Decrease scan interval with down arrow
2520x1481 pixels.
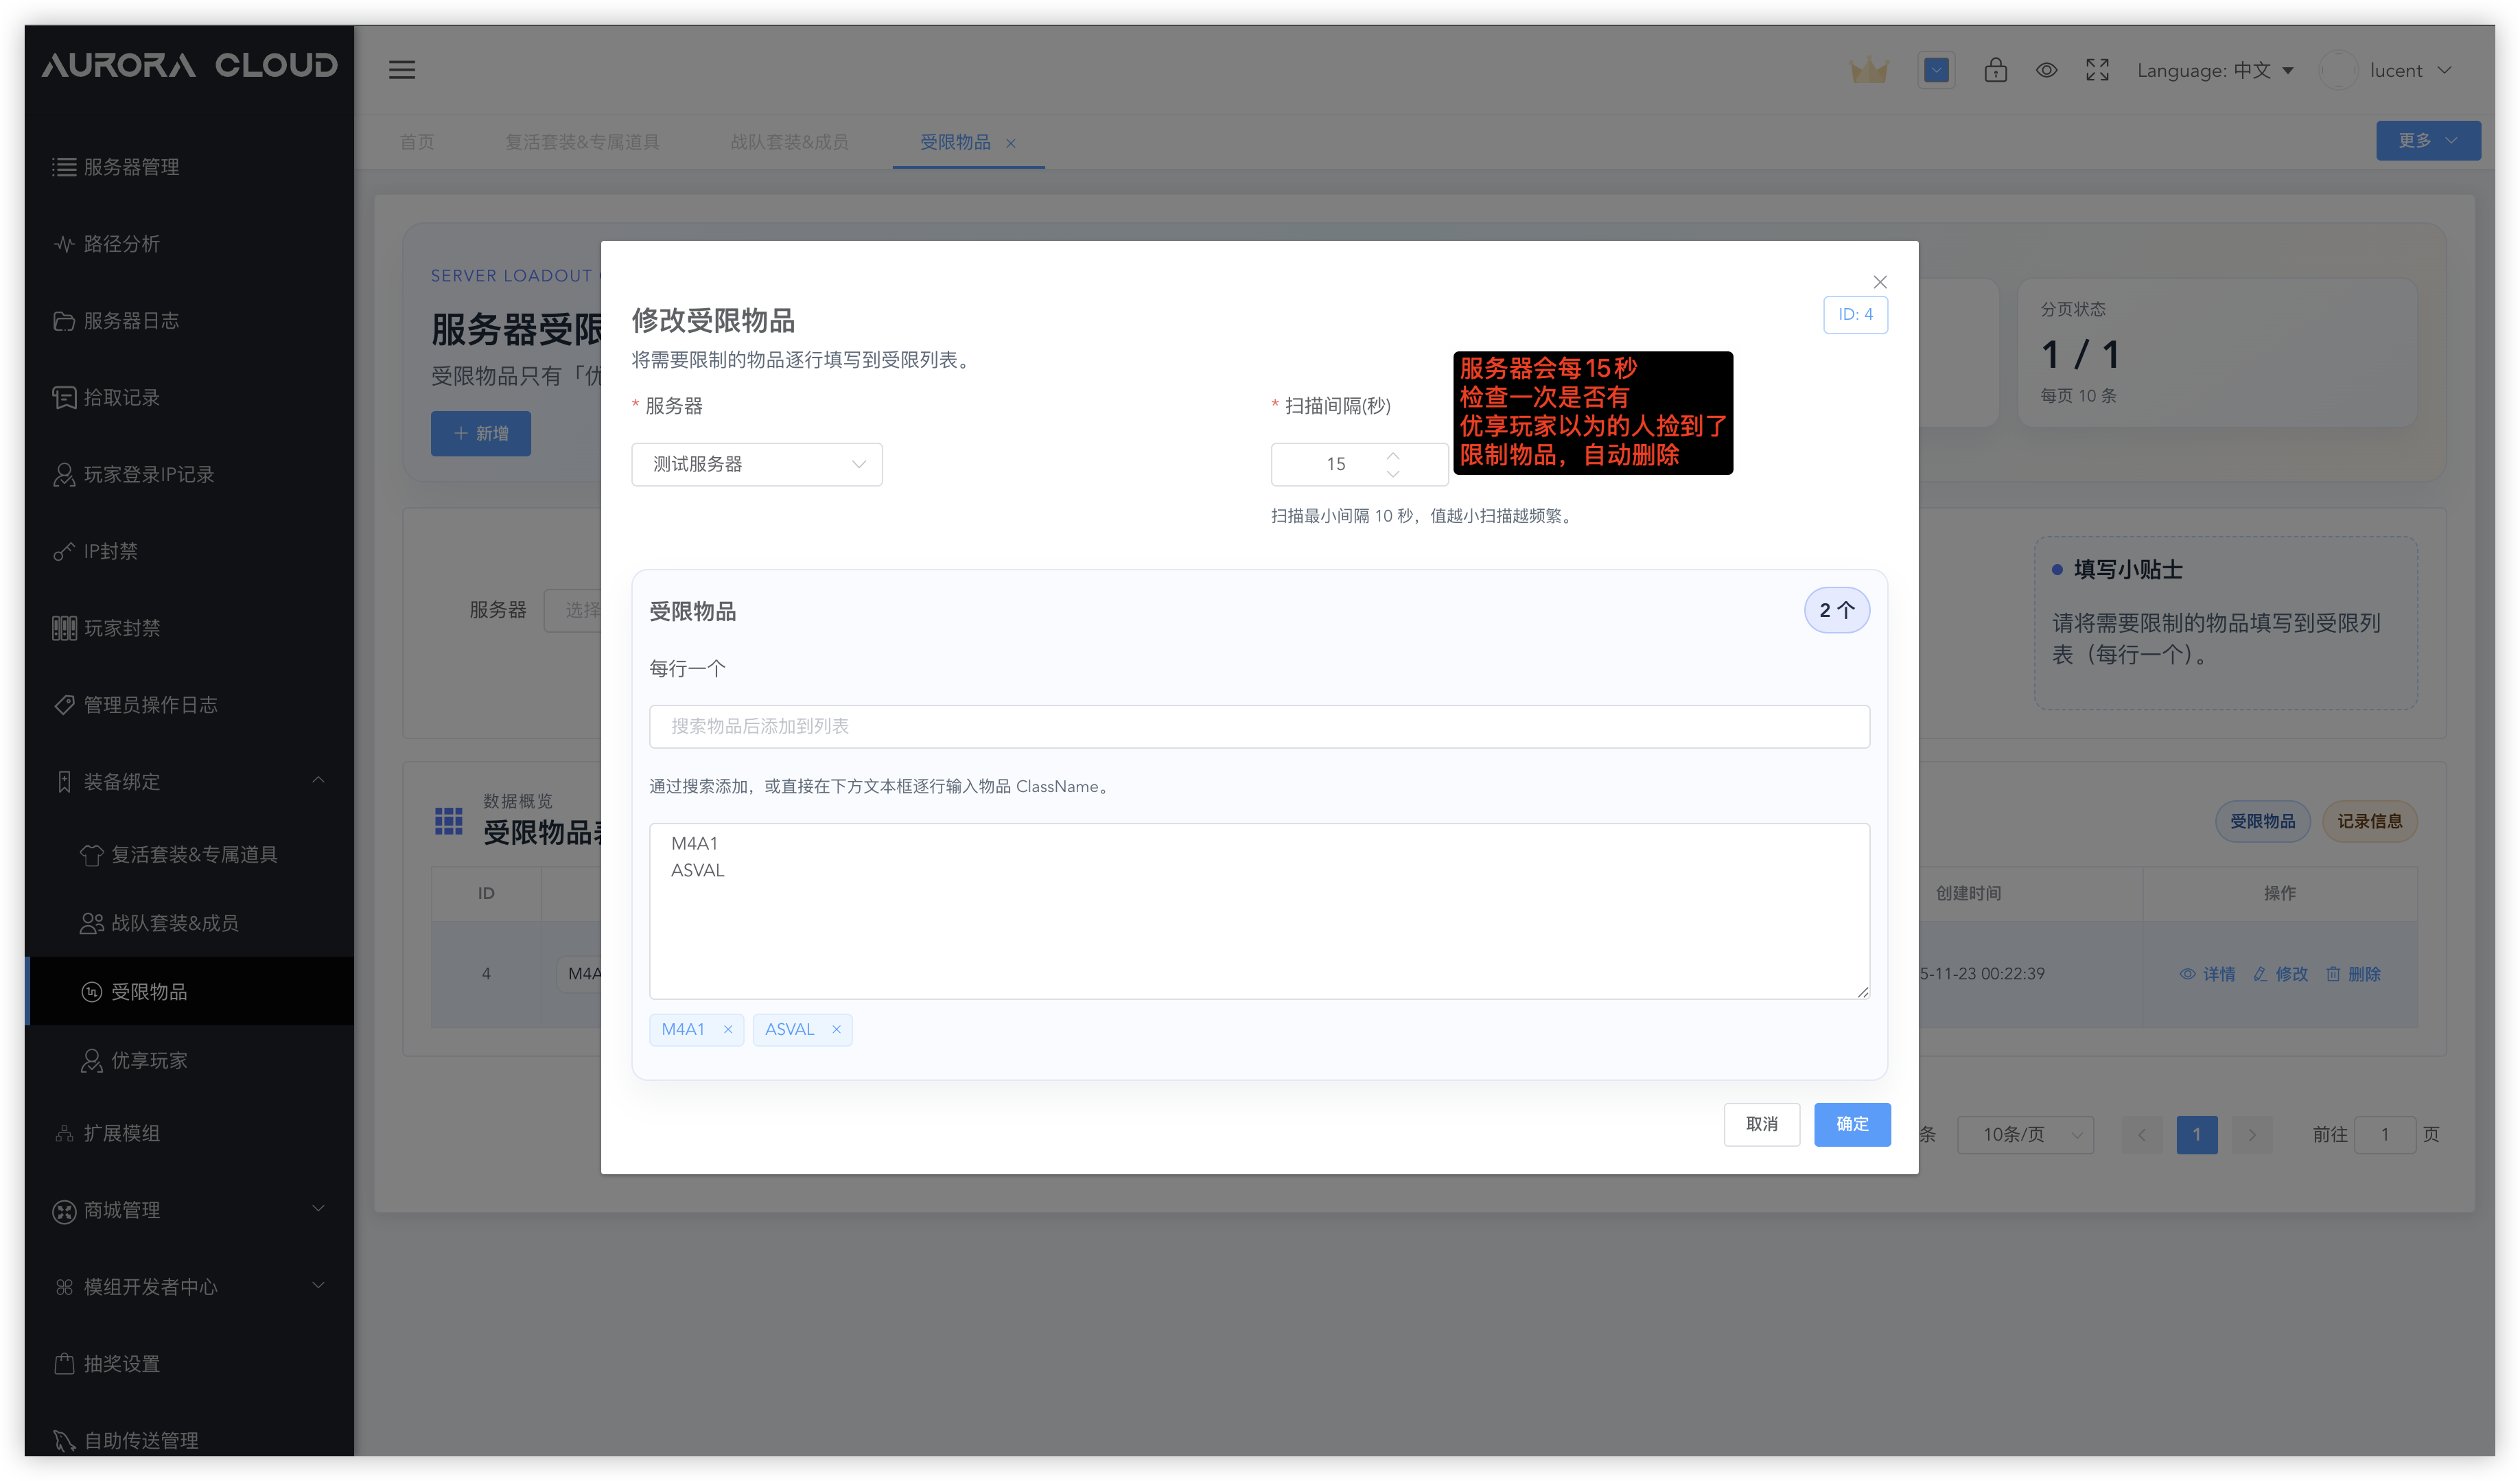(x=1393, y=474)
